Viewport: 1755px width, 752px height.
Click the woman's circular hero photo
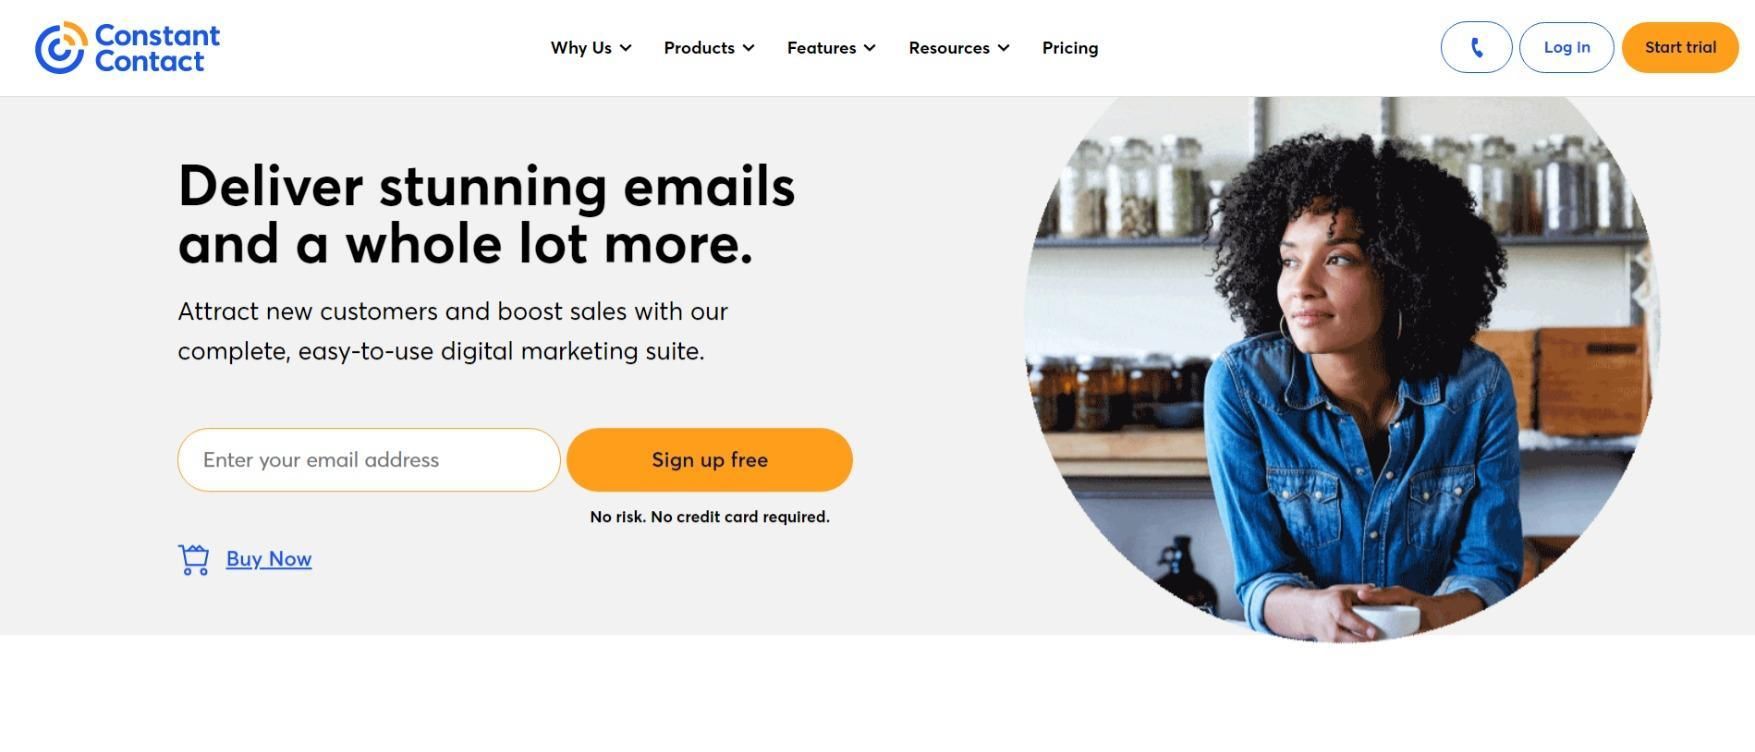pos(1342,368)
